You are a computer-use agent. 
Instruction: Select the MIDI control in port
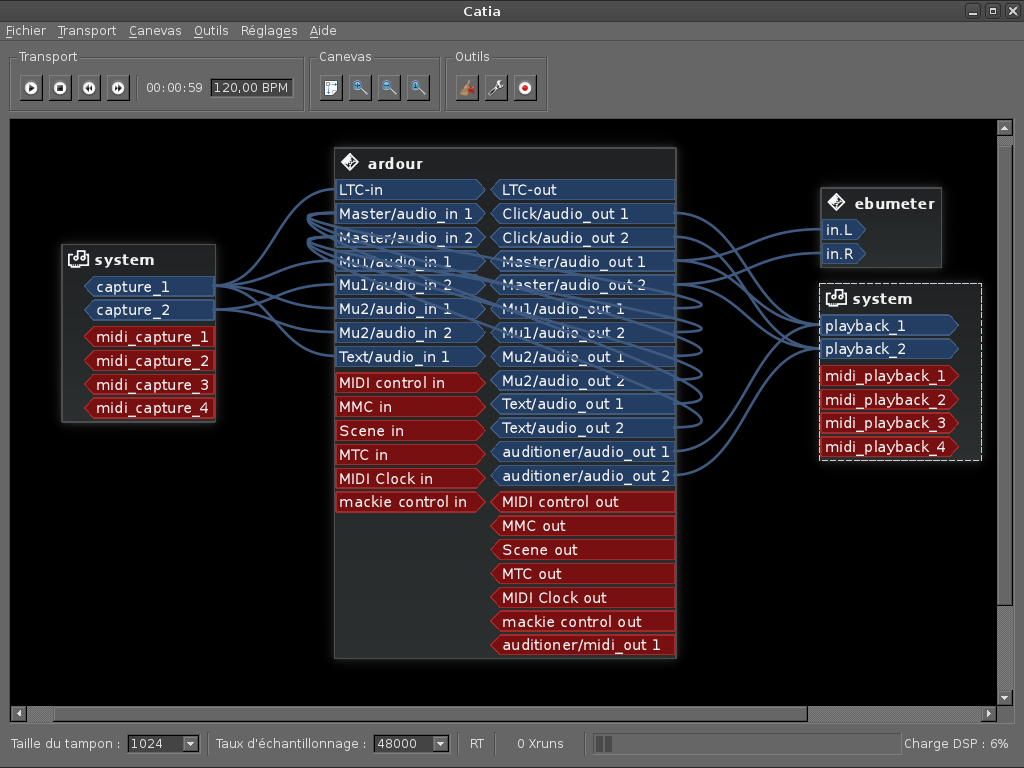pyautogui.click(x=409, y=383)
